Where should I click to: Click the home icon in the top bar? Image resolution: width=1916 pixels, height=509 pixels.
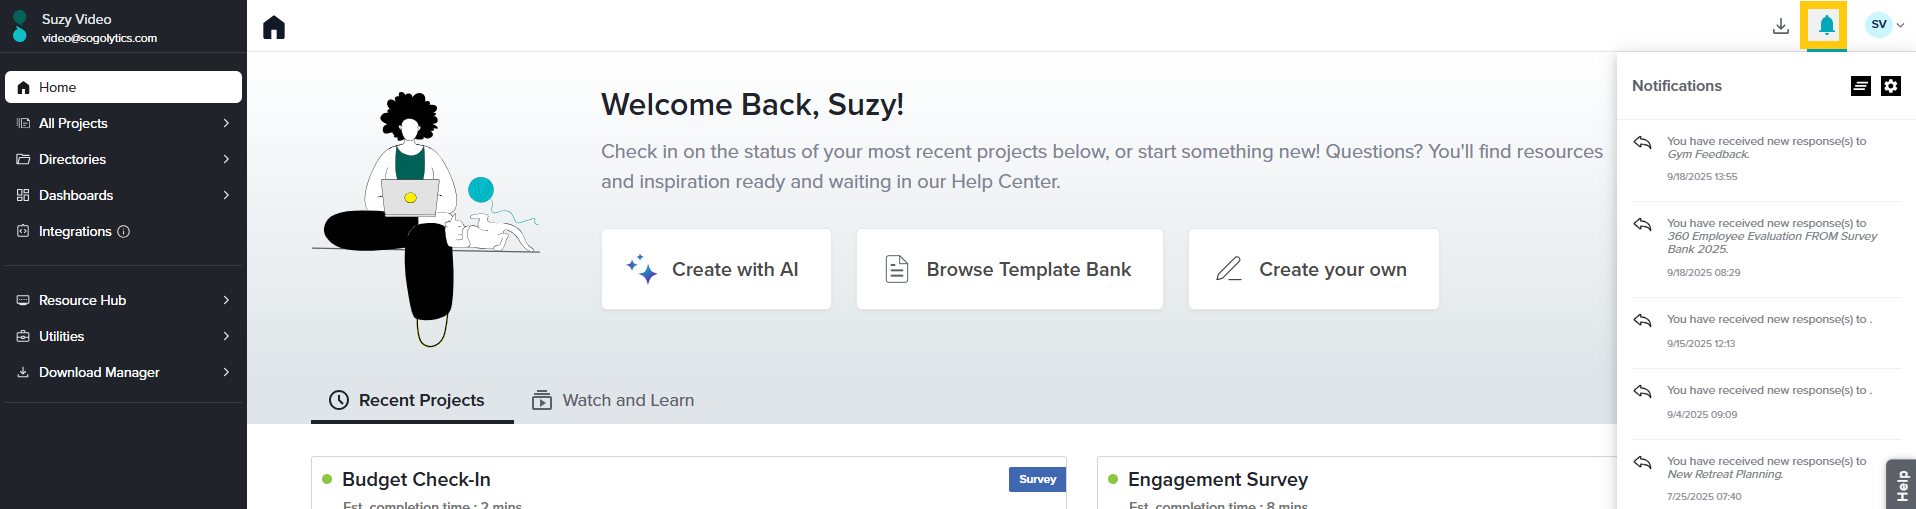(274, 27)
